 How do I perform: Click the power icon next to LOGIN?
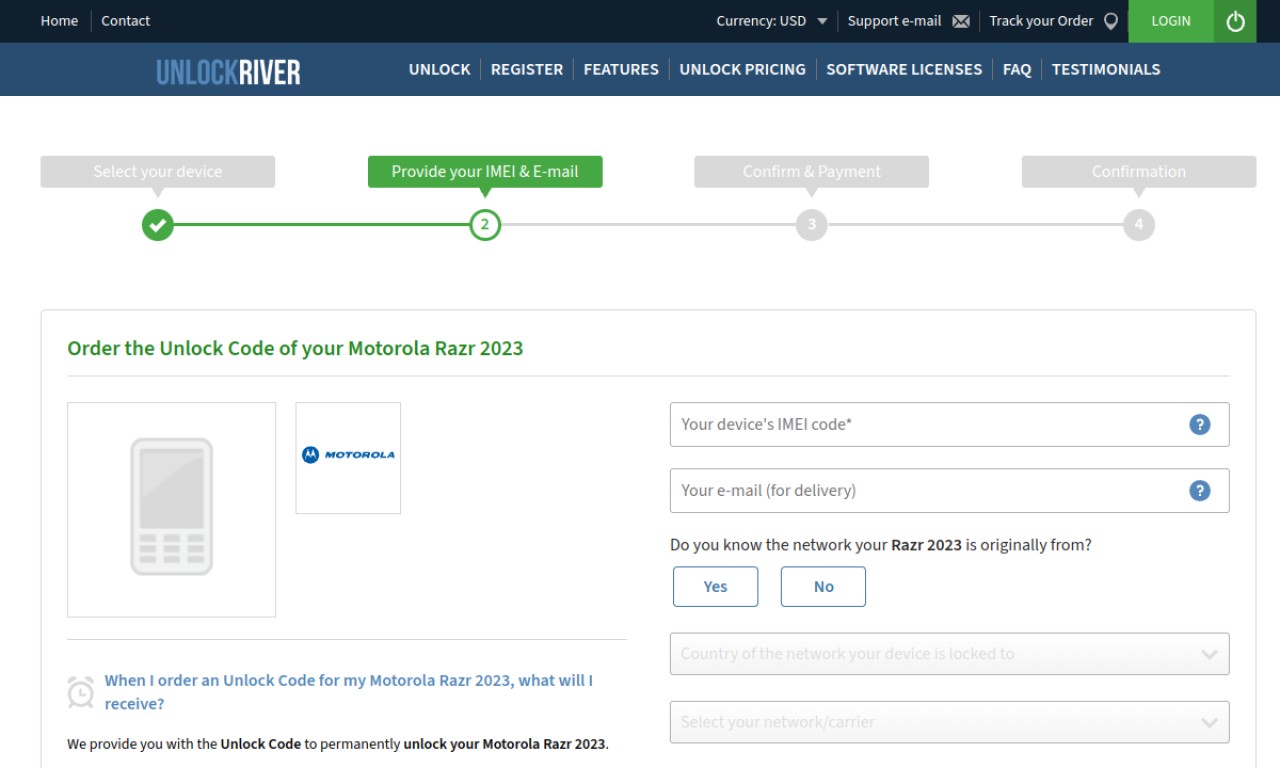[x=1235, y=21]
